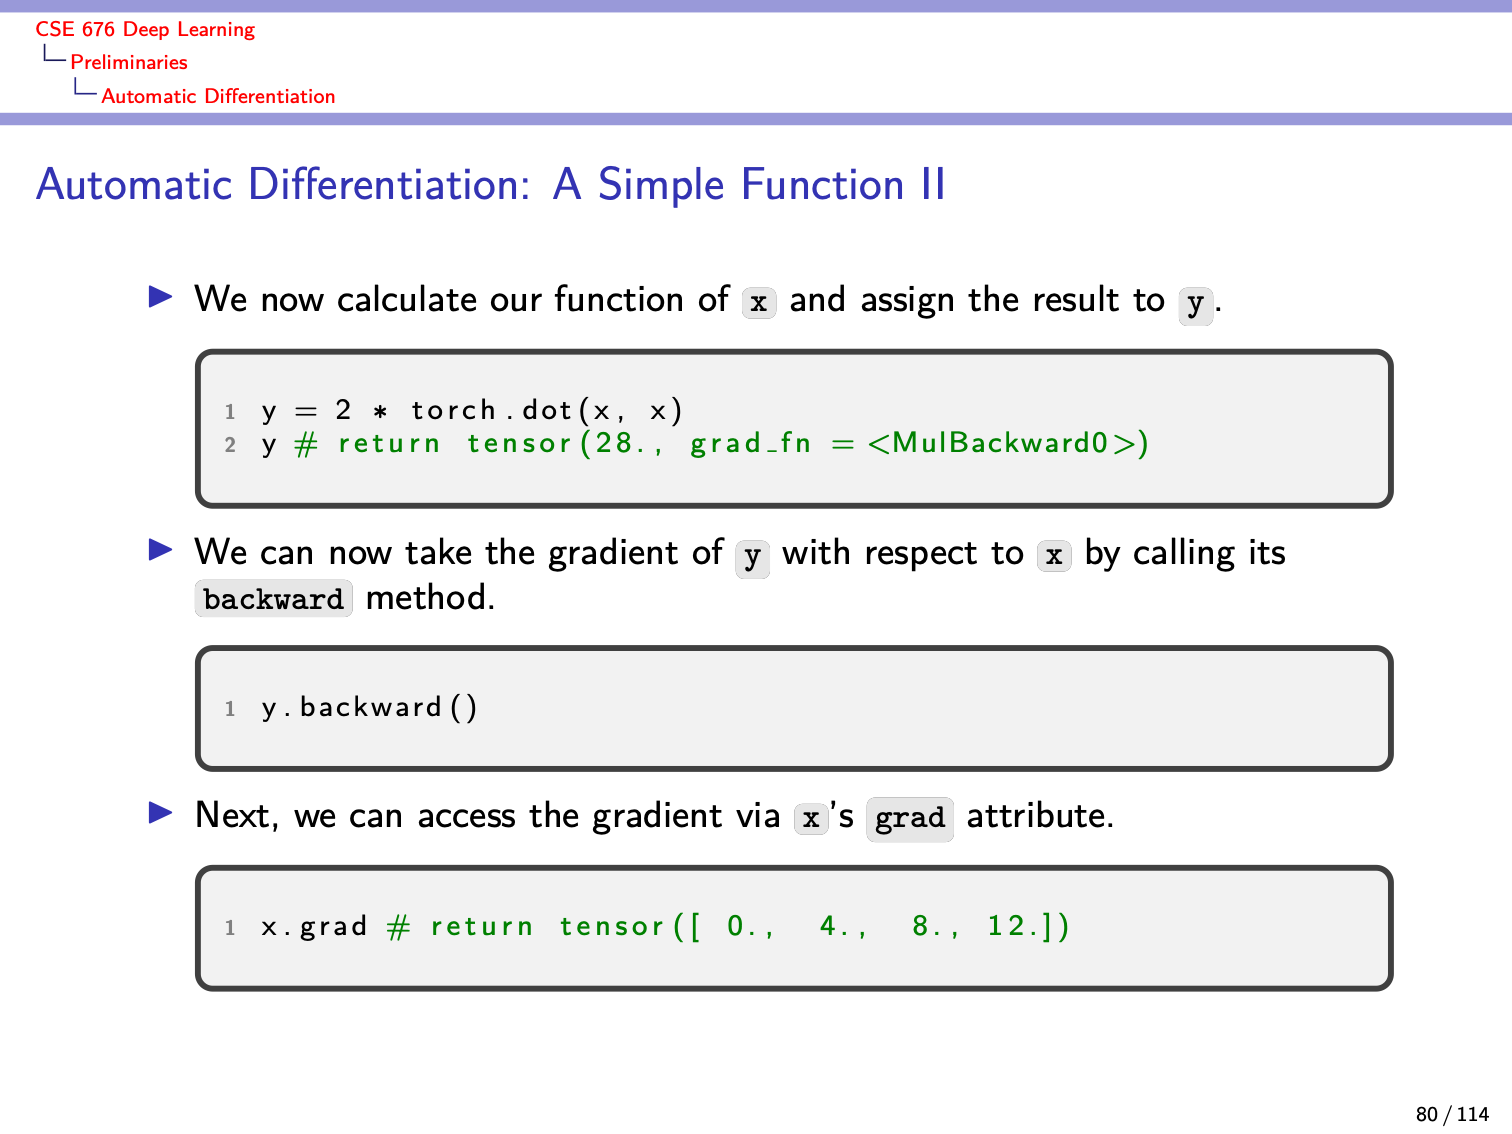Image resolution: width=1512 pixels, height=1134 pixels.
Task: Click the first blue triangle bullet marker
Action: point(161,297)
